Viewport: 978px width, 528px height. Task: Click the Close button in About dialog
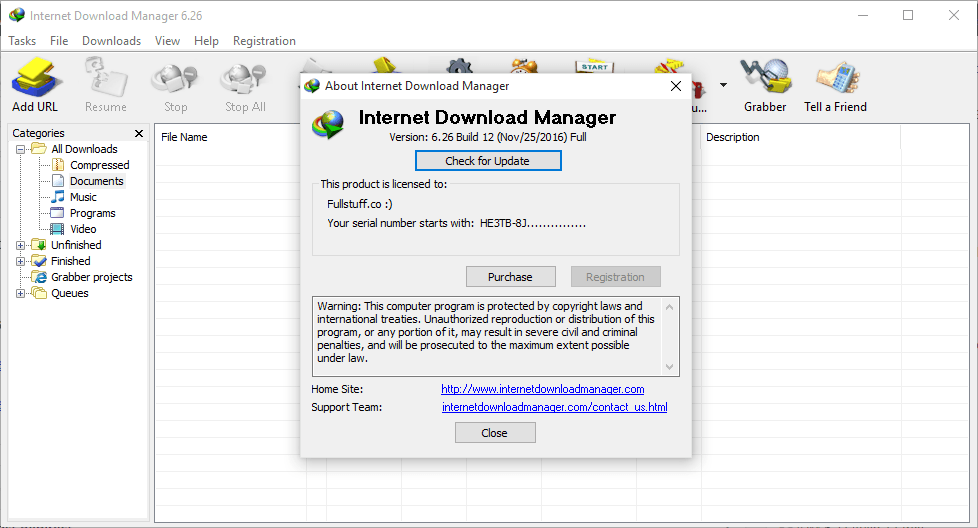495,433
